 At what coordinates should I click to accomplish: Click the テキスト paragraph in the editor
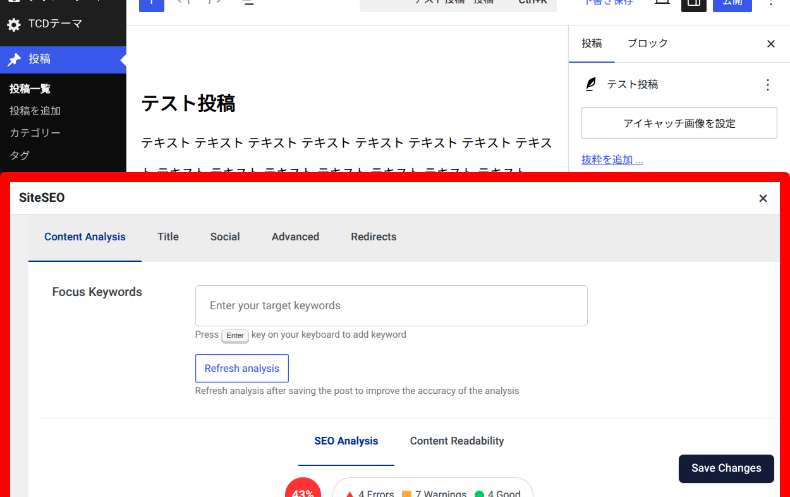tap(347, 156)
